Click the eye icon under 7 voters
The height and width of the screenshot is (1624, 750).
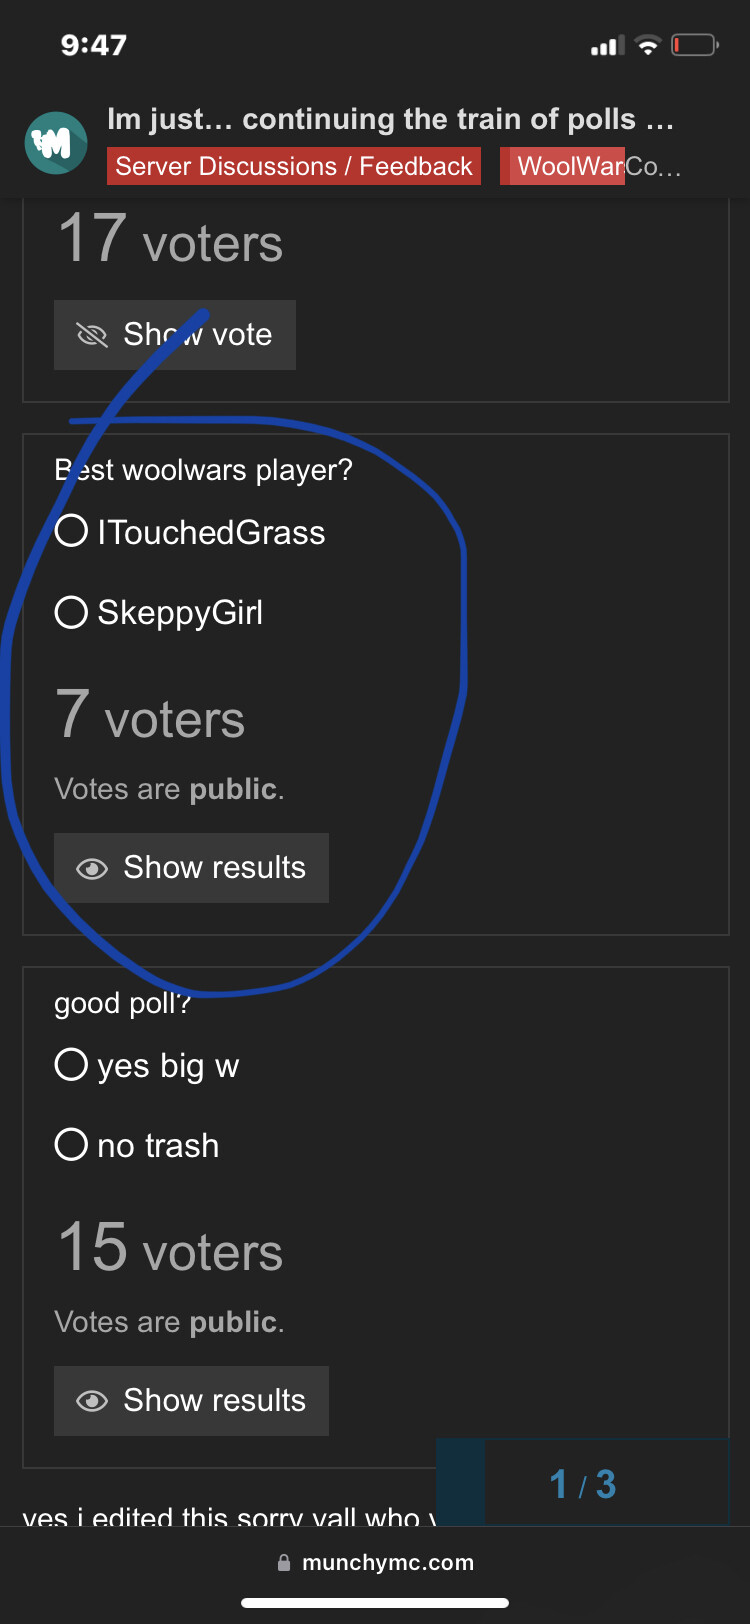point(92,868)
